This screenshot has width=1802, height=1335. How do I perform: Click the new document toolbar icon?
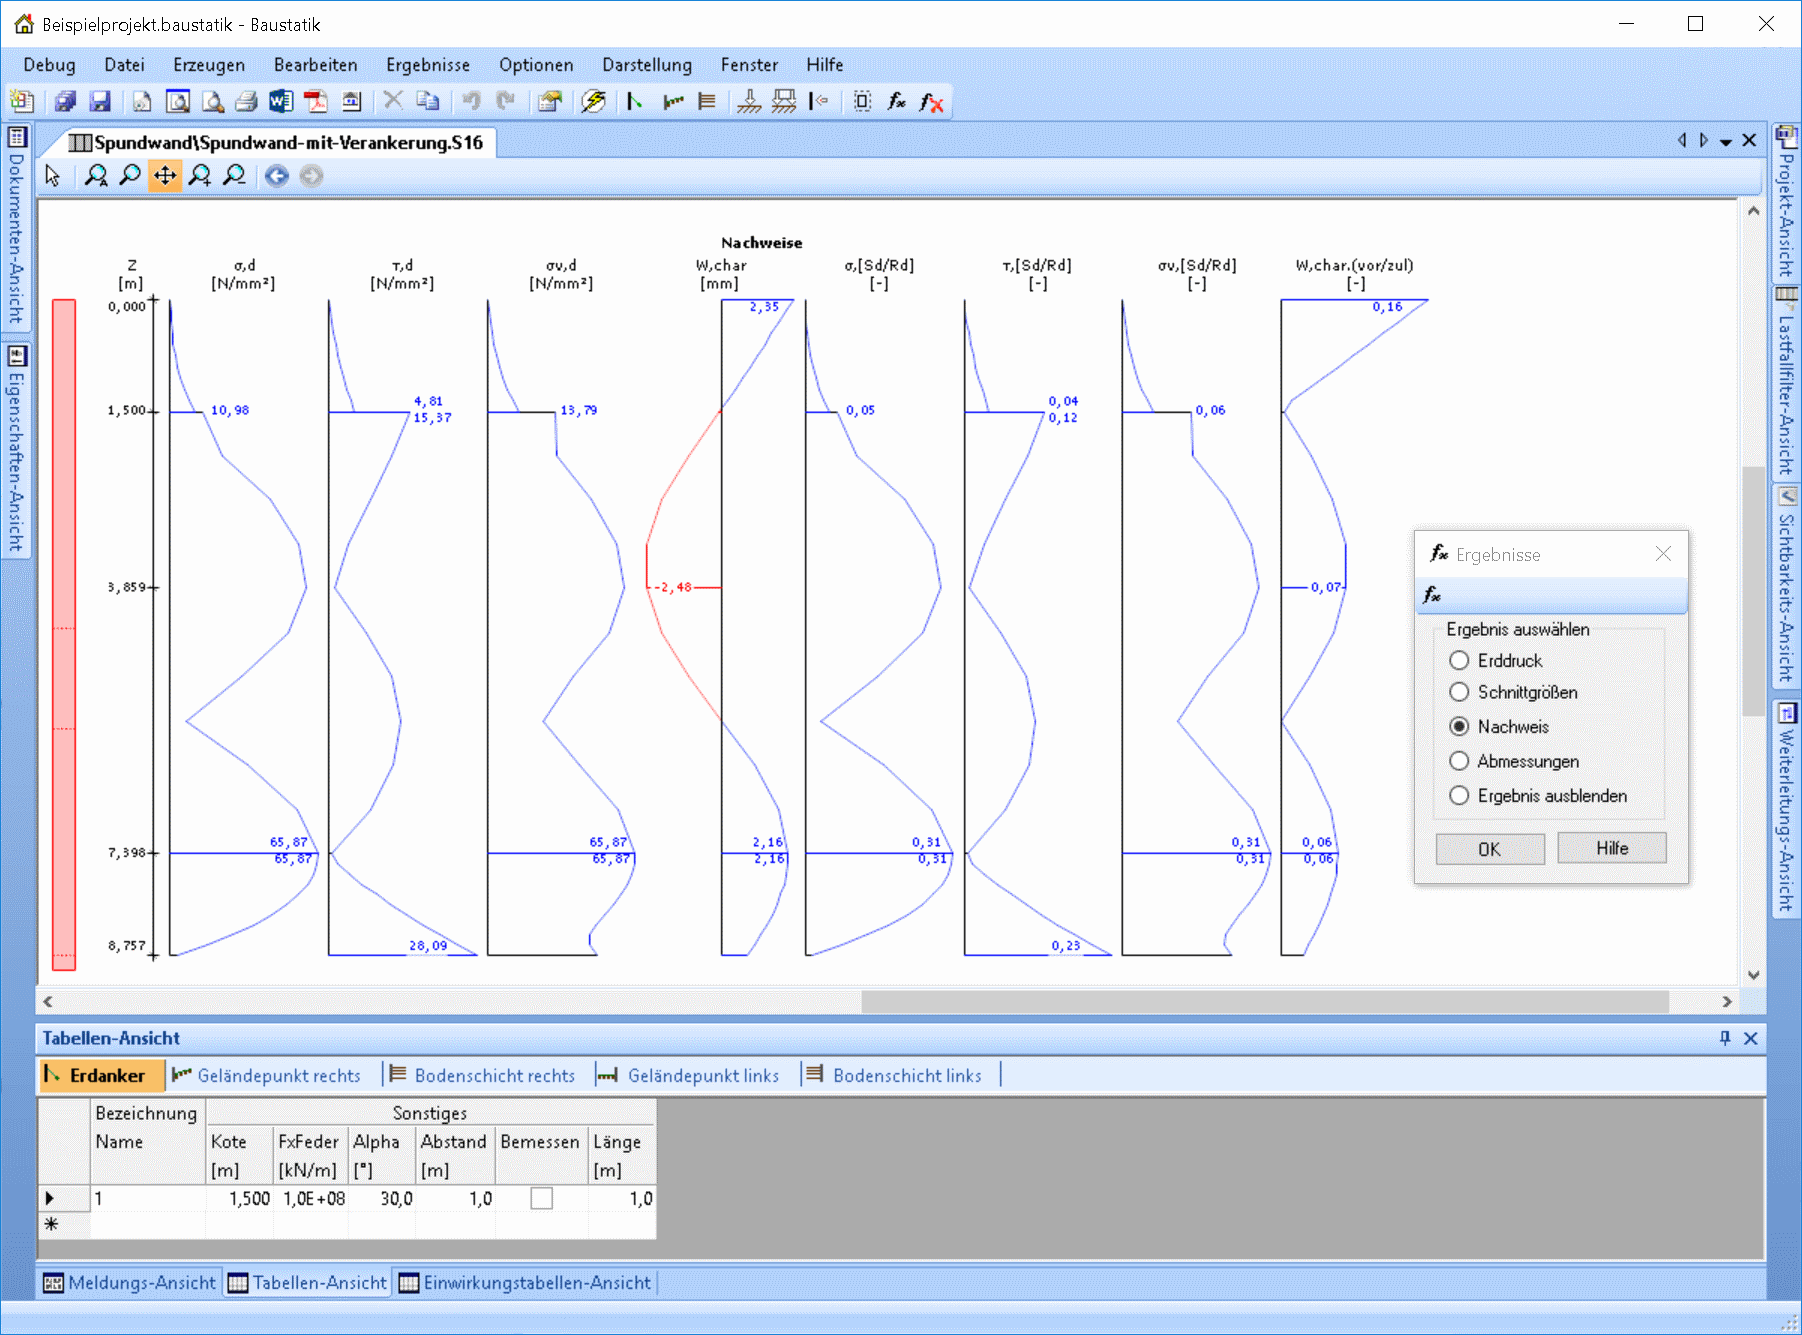(x=21, y=101)
